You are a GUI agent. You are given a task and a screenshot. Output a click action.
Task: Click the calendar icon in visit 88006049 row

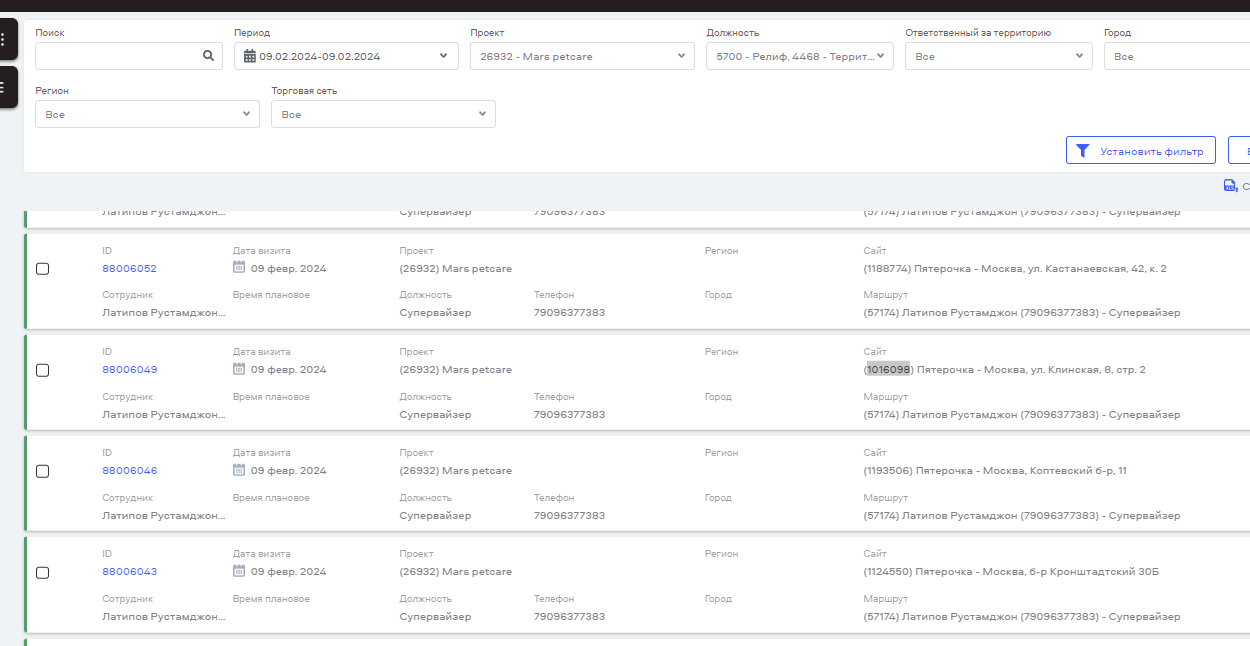click(239, 369)
